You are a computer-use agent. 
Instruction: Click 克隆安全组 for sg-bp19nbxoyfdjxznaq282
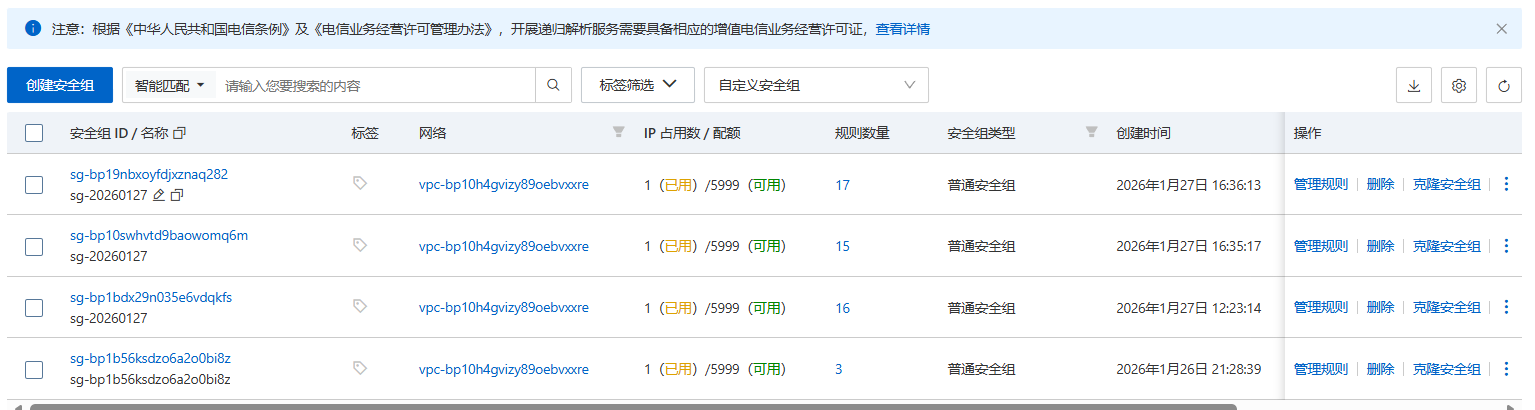click(1447, 185)
